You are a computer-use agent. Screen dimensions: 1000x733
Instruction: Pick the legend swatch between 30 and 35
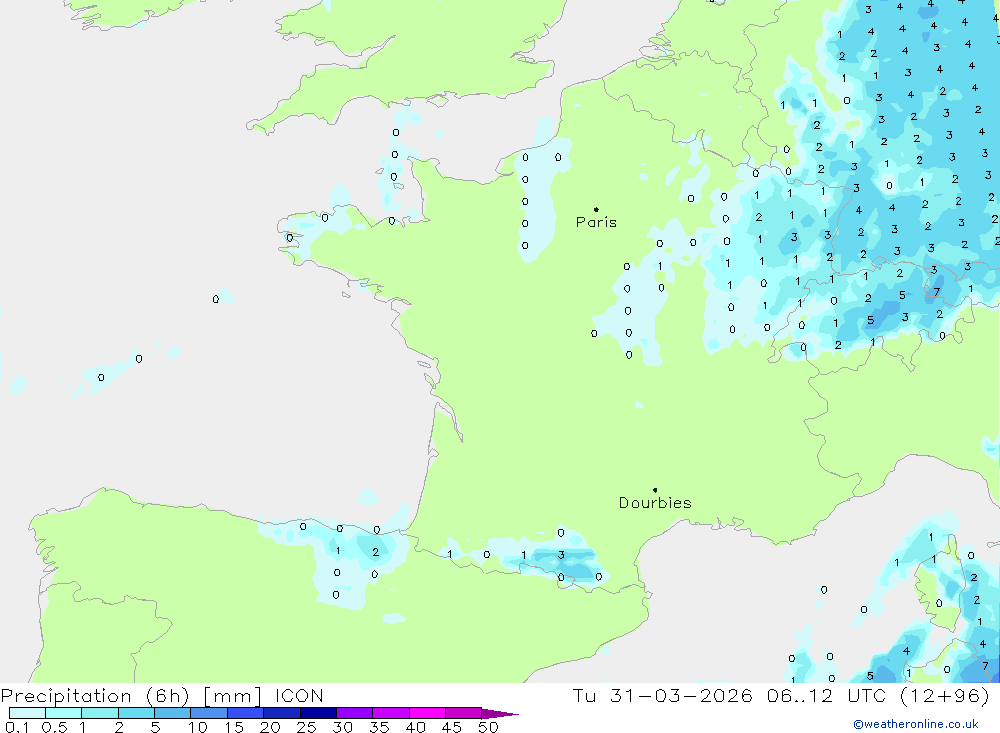[x=355, y=713]
